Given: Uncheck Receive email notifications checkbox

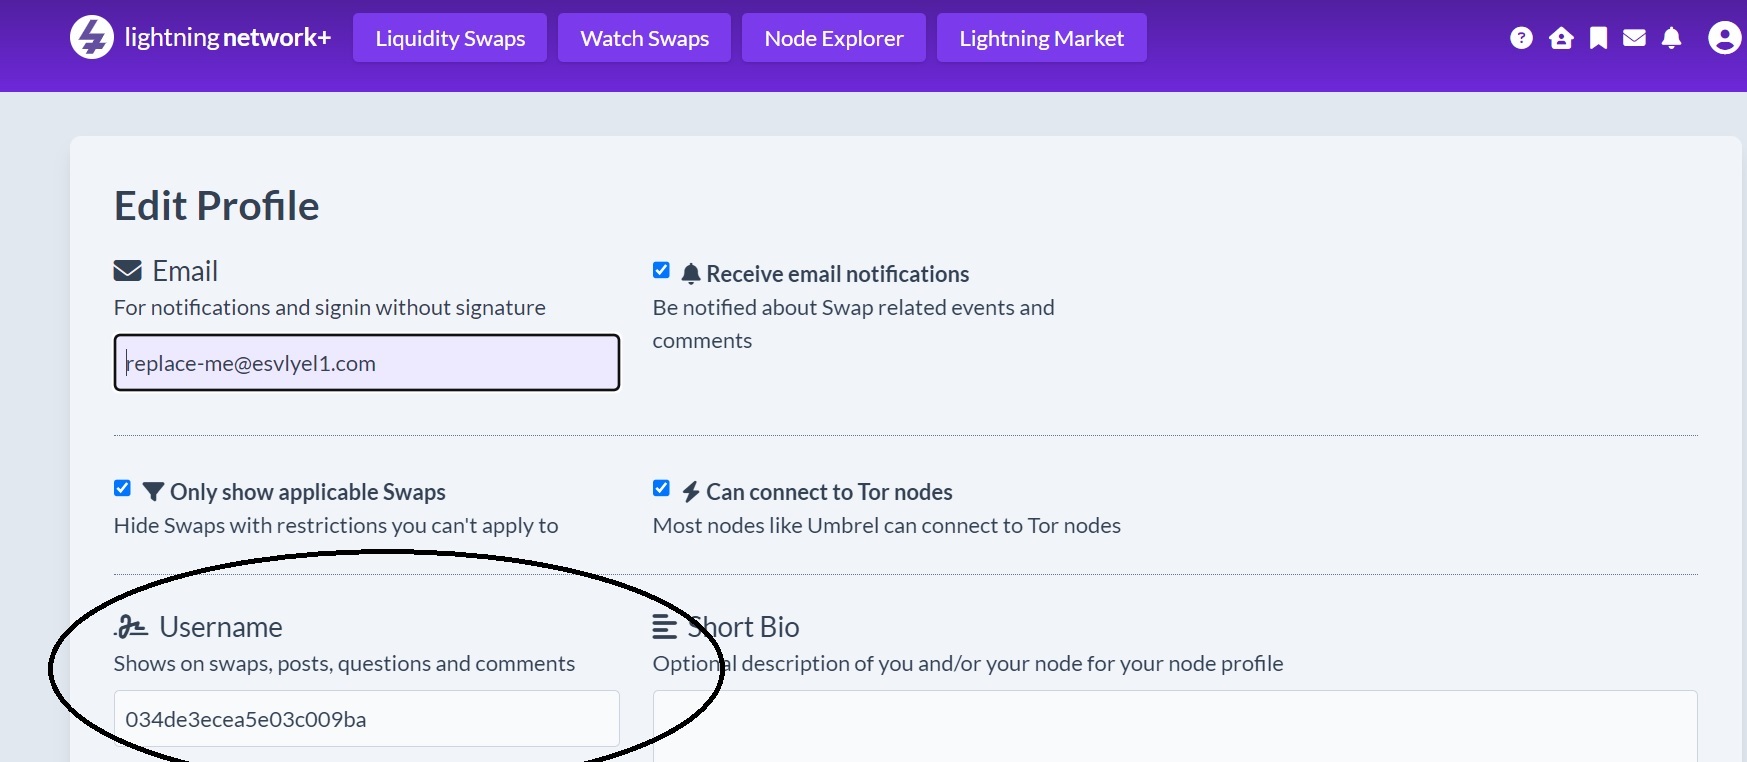Looking at the screenshot, I should (x=661, y=270).
